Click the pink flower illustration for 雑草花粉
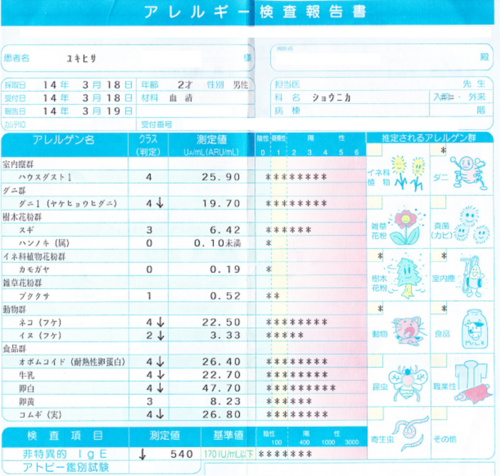Image resolution: width=500 pixels, height=476 pixels. pos(406,227)
